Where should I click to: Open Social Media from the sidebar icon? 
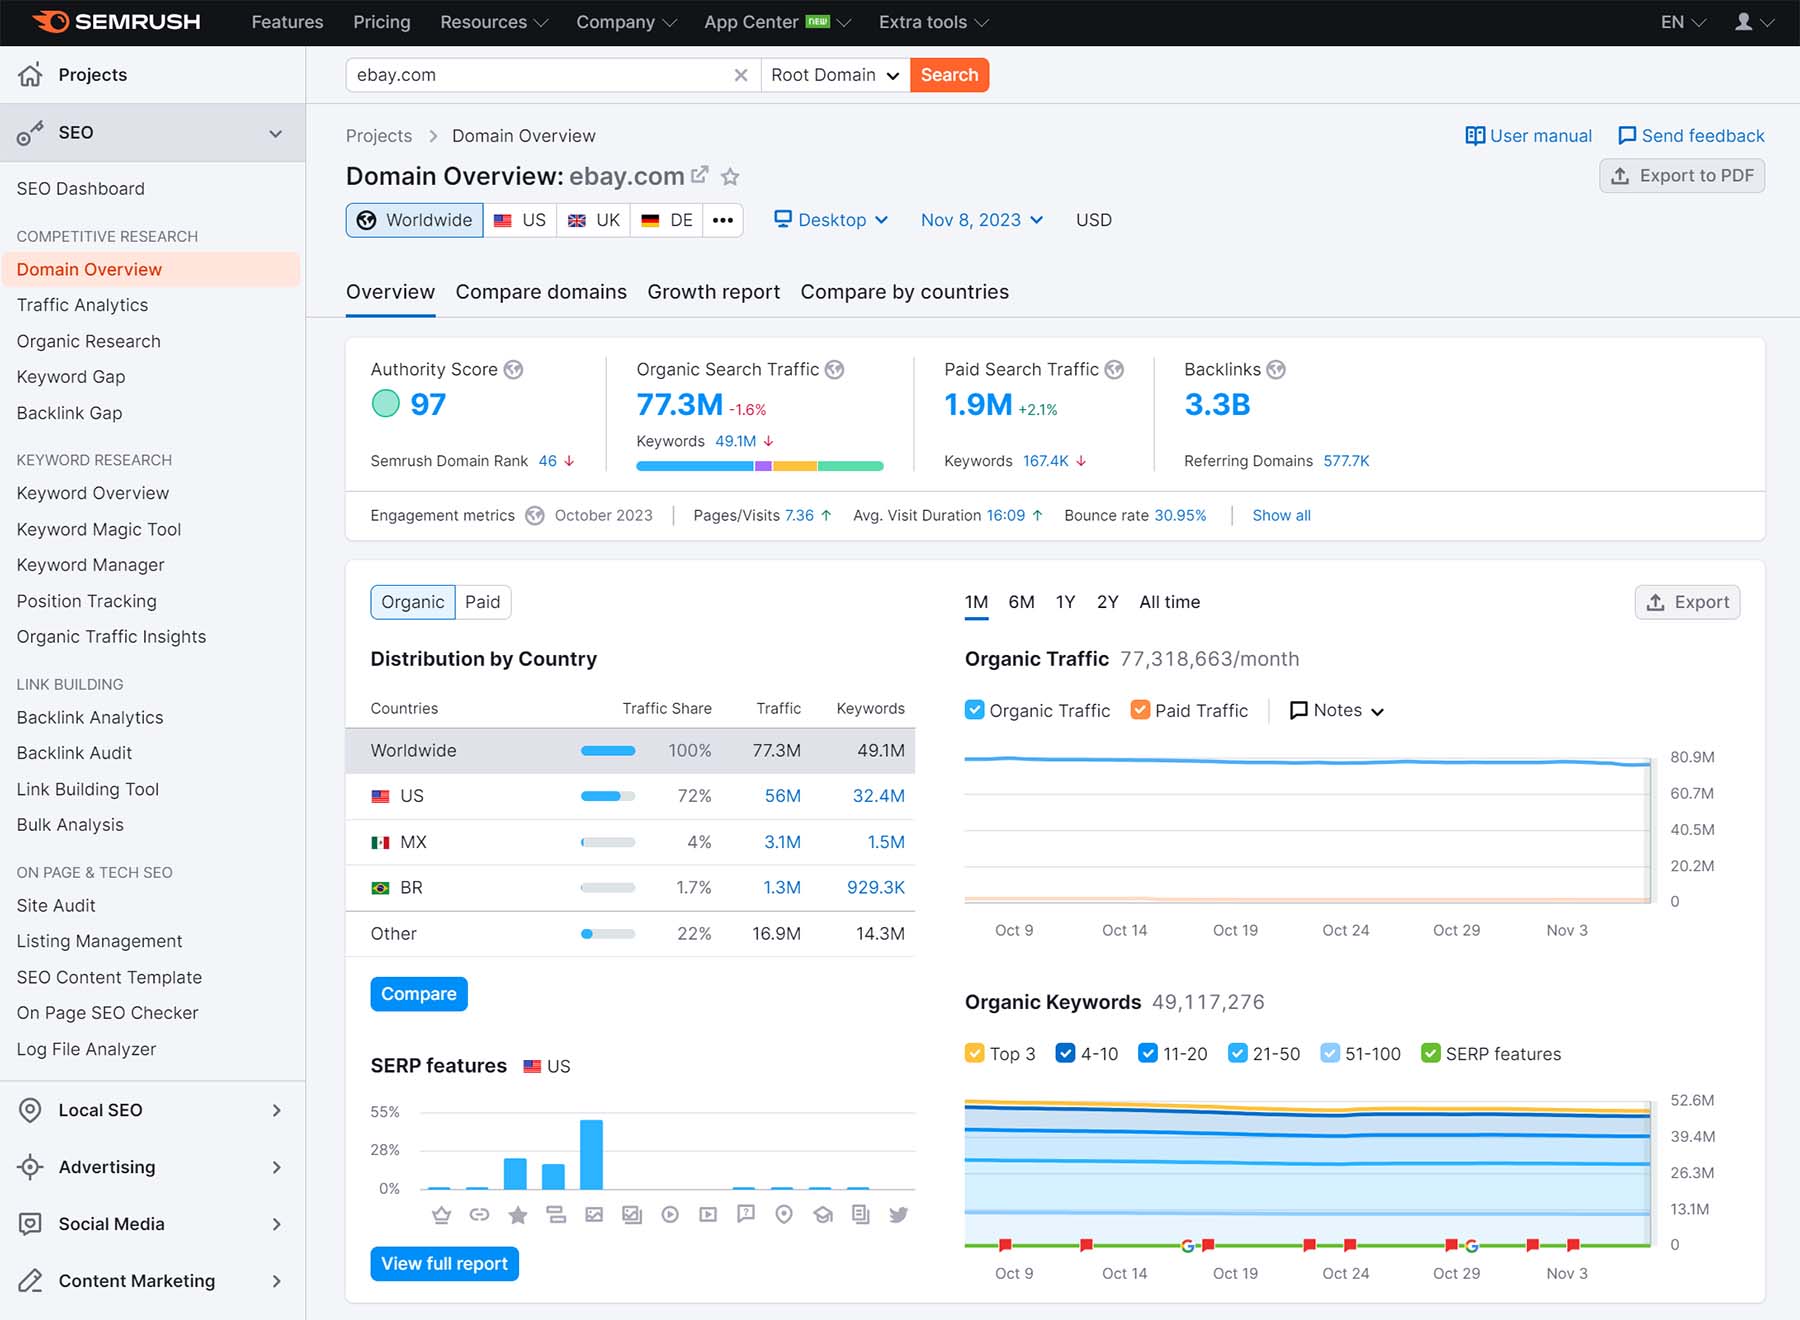pos(30,1223)
